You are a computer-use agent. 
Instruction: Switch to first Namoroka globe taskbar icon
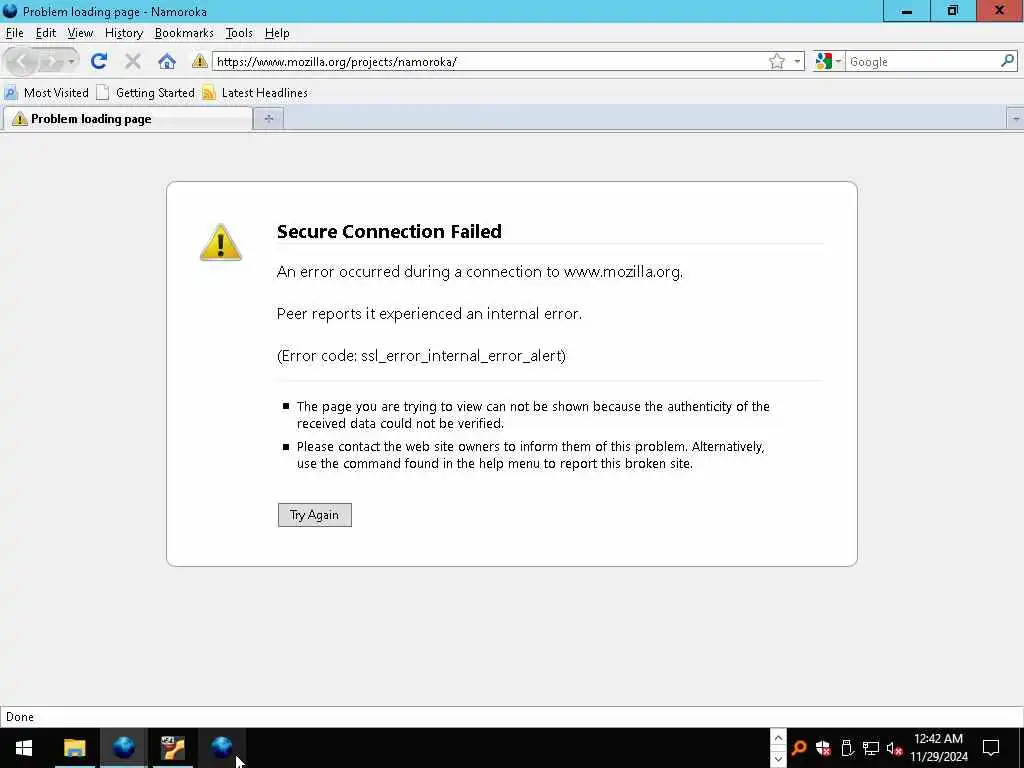coord(123,748)
